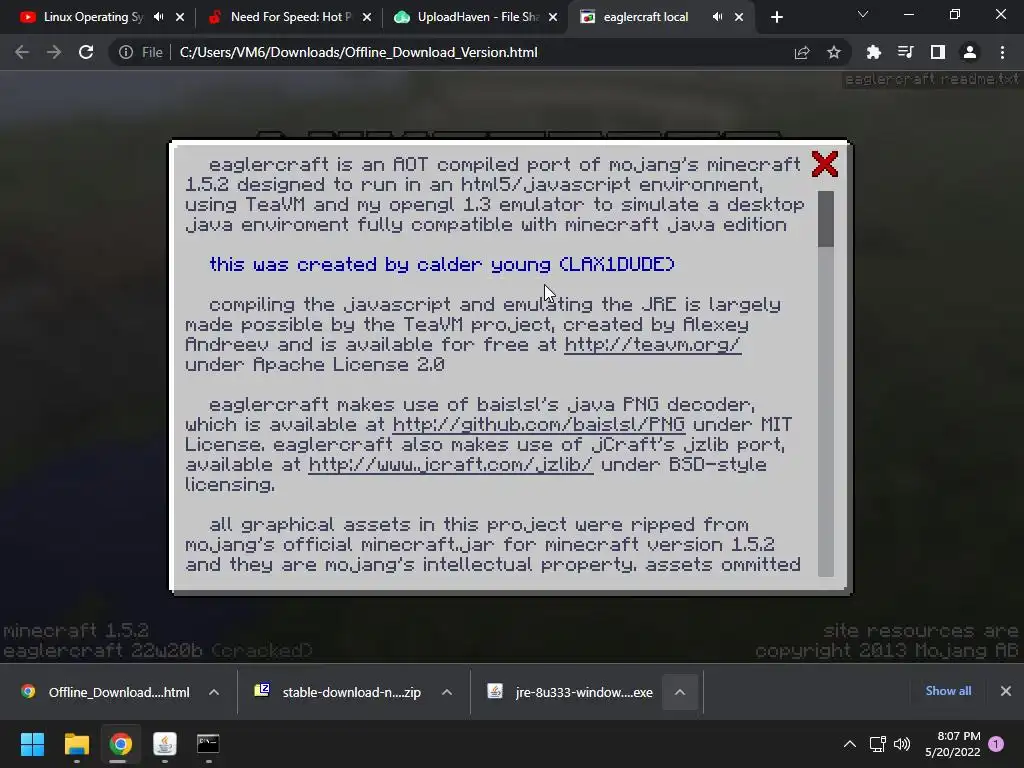Click Chrome icon in taskbar
The image size is (1024, 768).
tap(120, 744)
